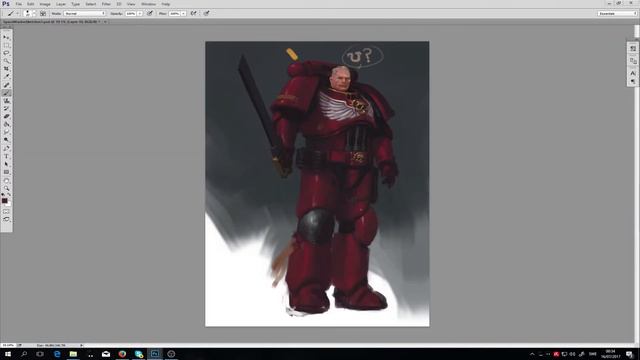
Task: Open the View menu
Action: (x=131, y=4)
